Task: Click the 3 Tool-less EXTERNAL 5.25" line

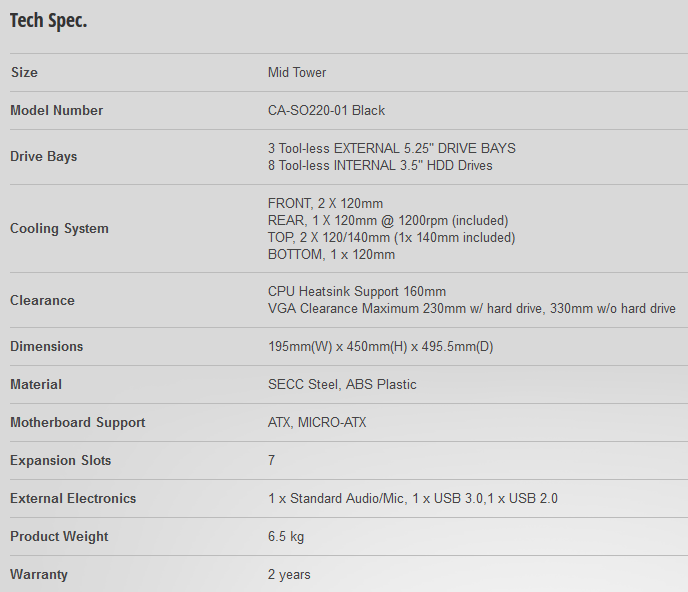Action: [391, 148]
